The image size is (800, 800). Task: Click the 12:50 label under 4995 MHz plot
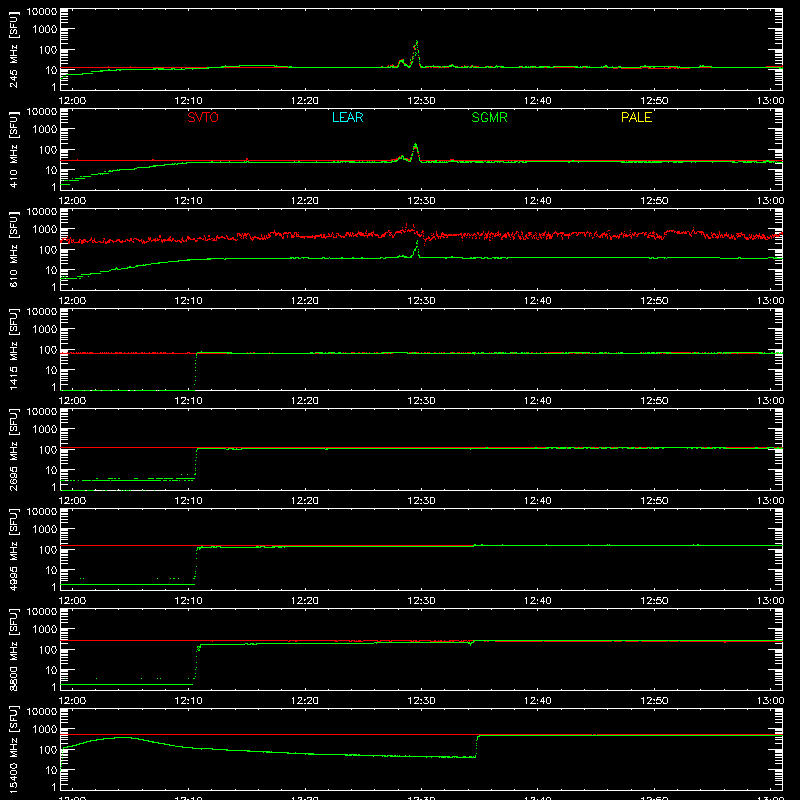pos(654,601)
